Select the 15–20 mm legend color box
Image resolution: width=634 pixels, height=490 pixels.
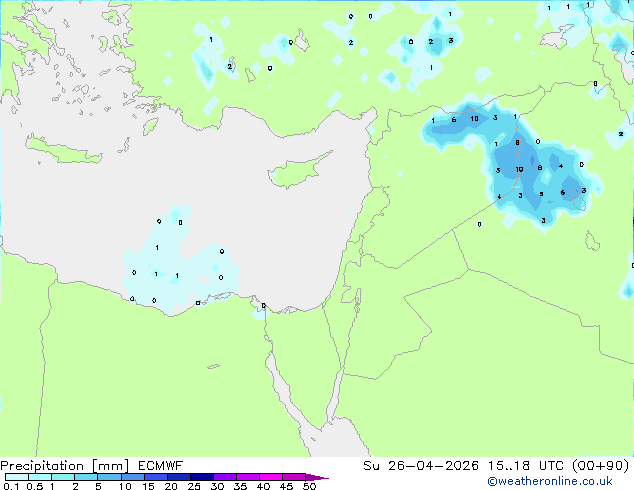pyautogui.click(x=155, y=477)
